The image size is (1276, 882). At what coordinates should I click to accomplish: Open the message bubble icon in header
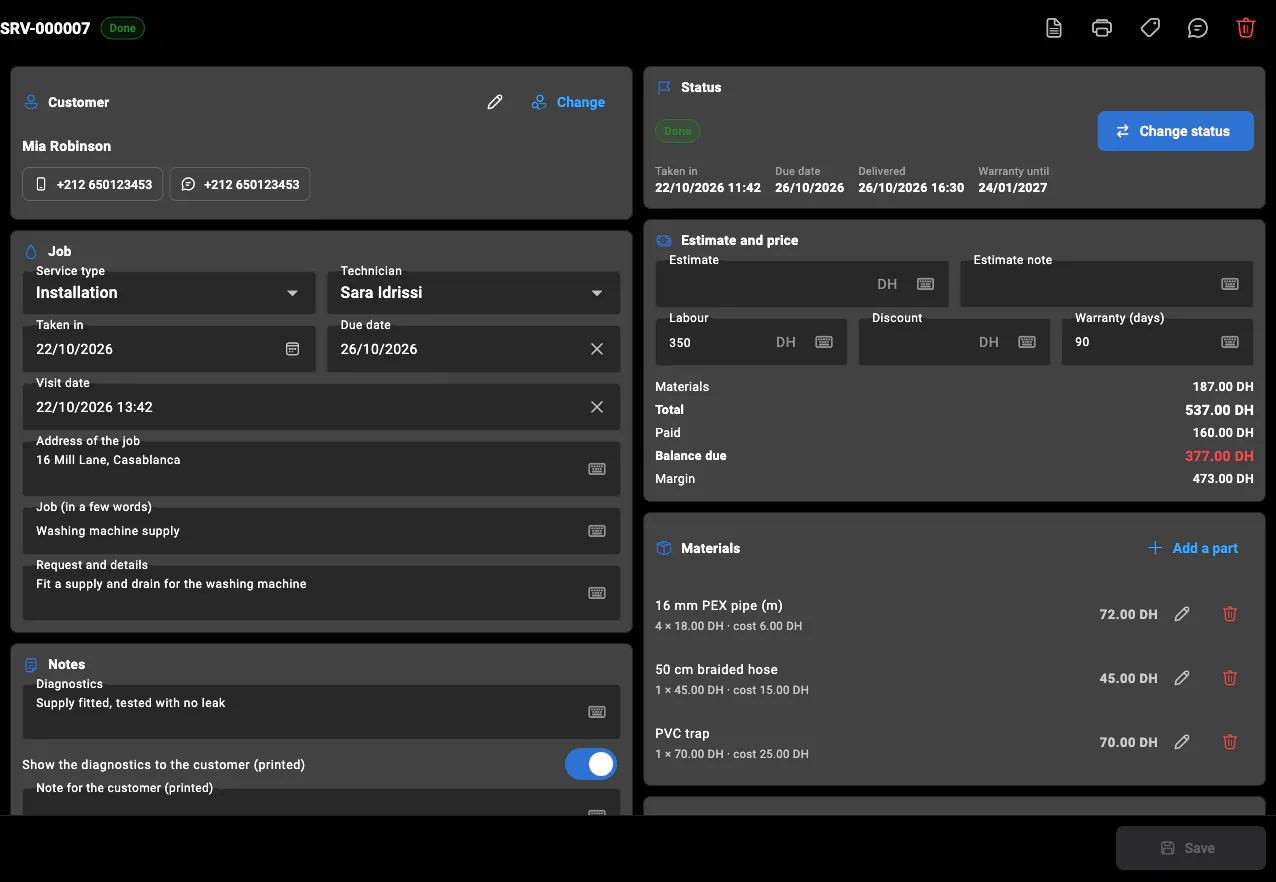pyautogui.click(x=1198, y=28)
